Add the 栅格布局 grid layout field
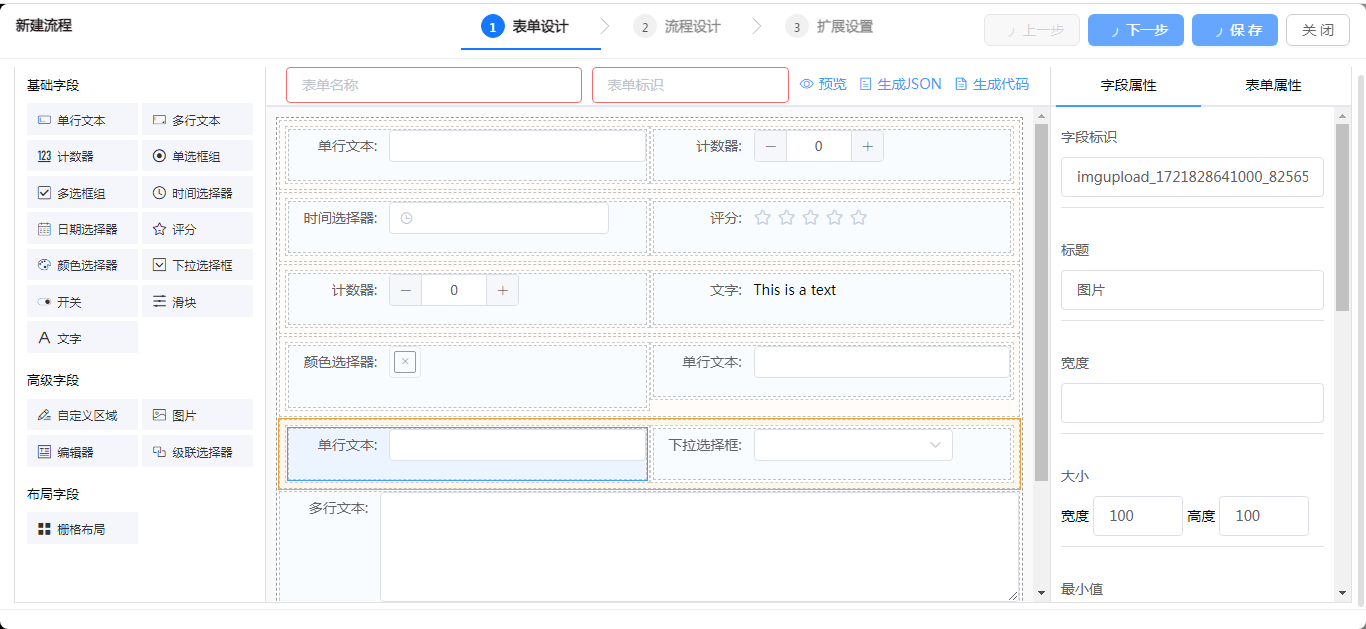 [82, 529]
